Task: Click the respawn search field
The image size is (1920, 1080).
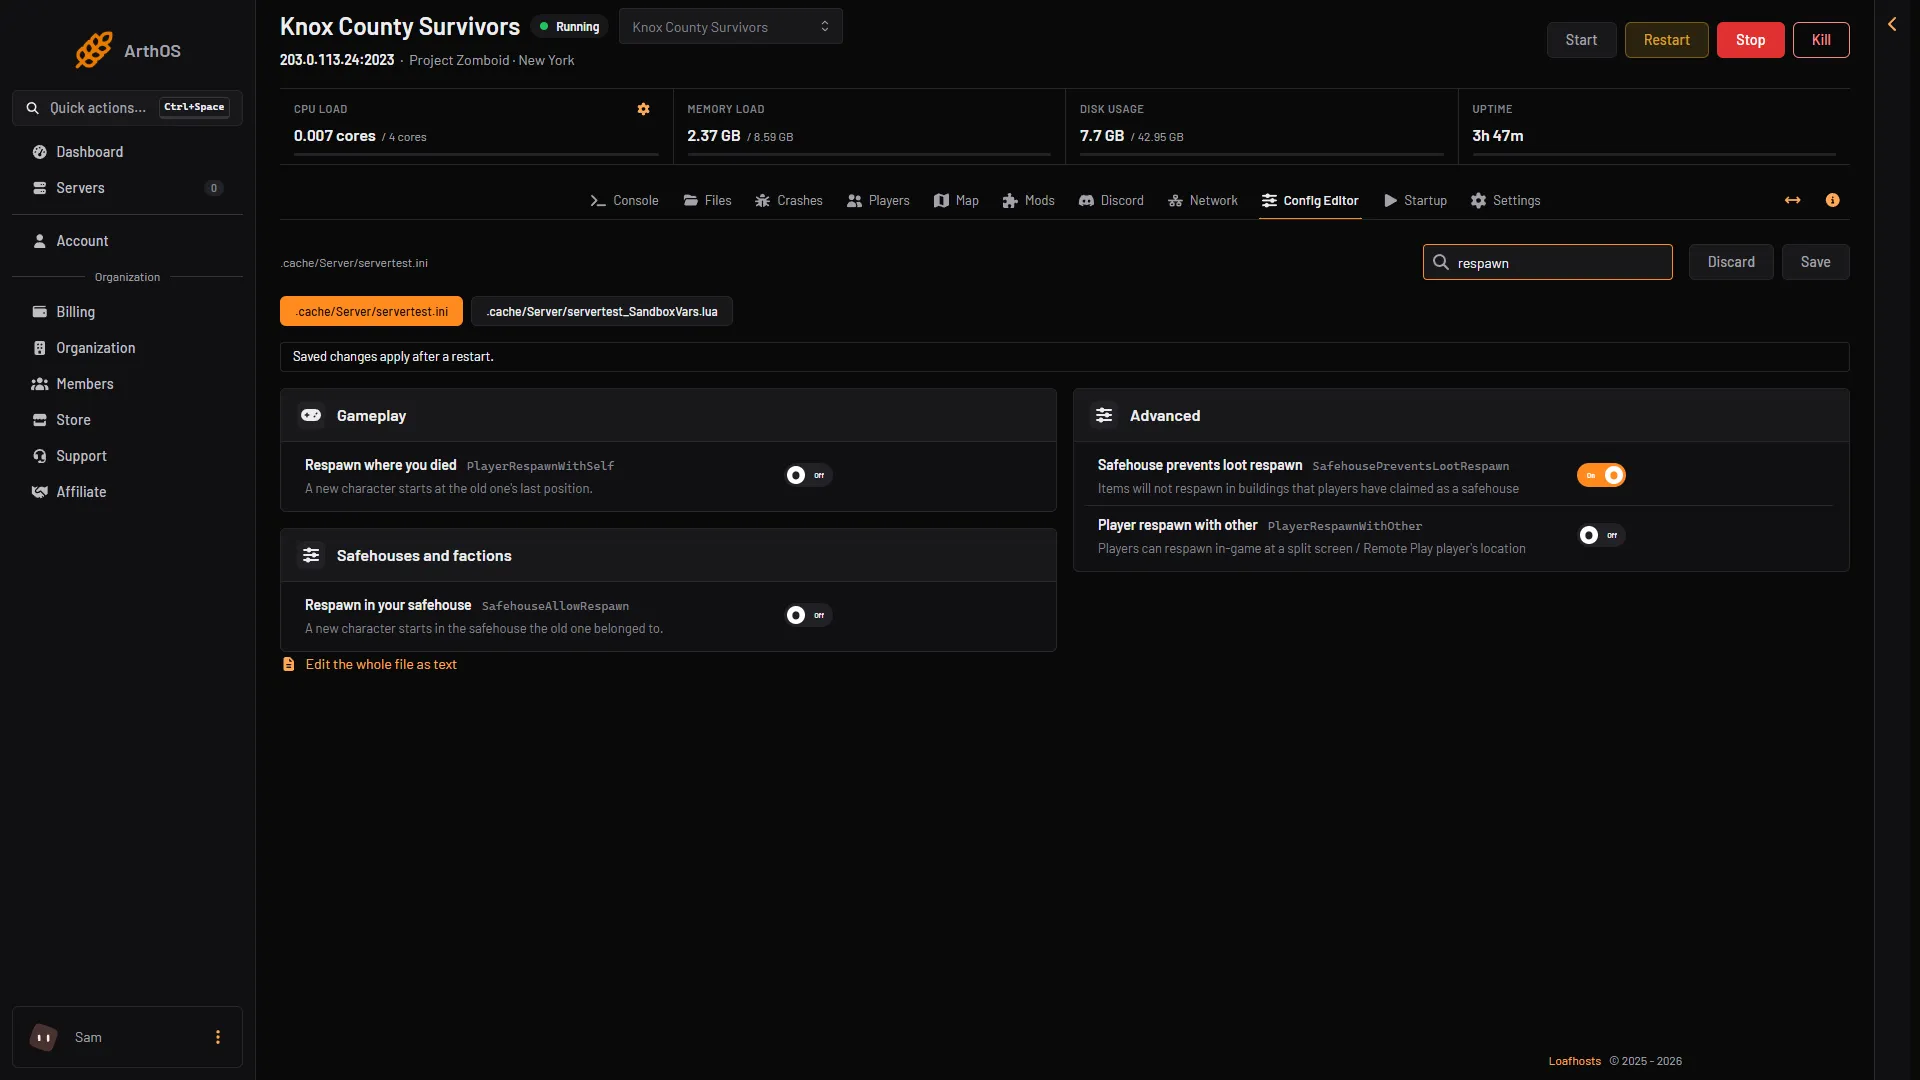Action: pyautogui.click(x=1547, y=262)
